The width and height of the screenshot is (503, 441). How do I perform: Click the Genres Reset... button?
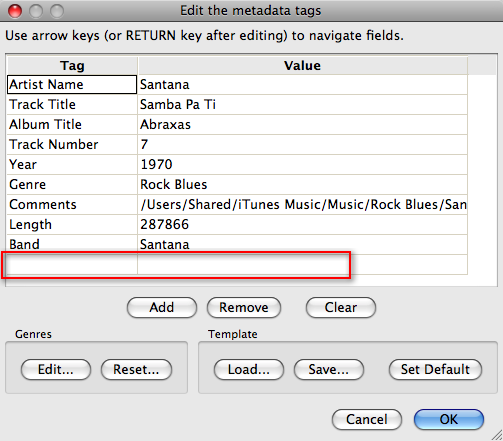pyautogui.click(x=136, y=369)
